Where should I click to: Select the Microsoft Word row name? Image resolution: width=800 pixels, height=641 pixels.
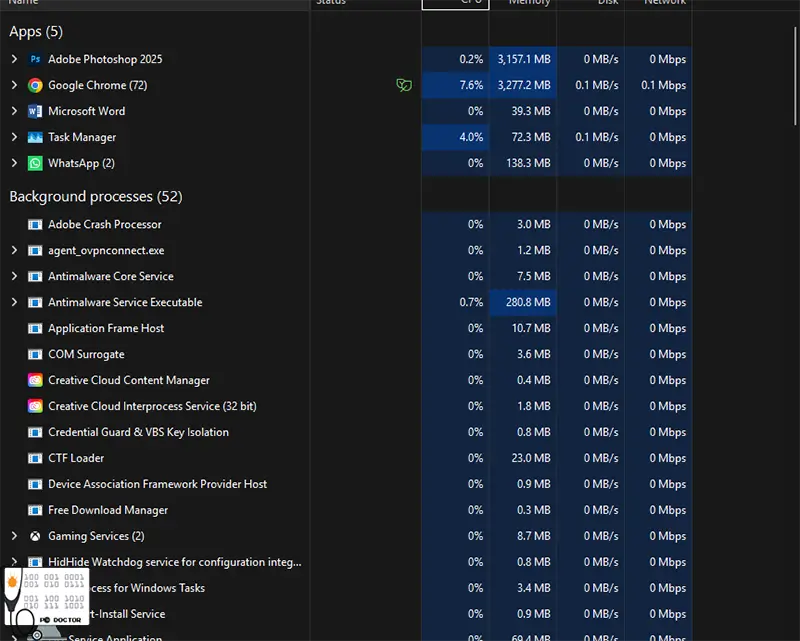86,111
